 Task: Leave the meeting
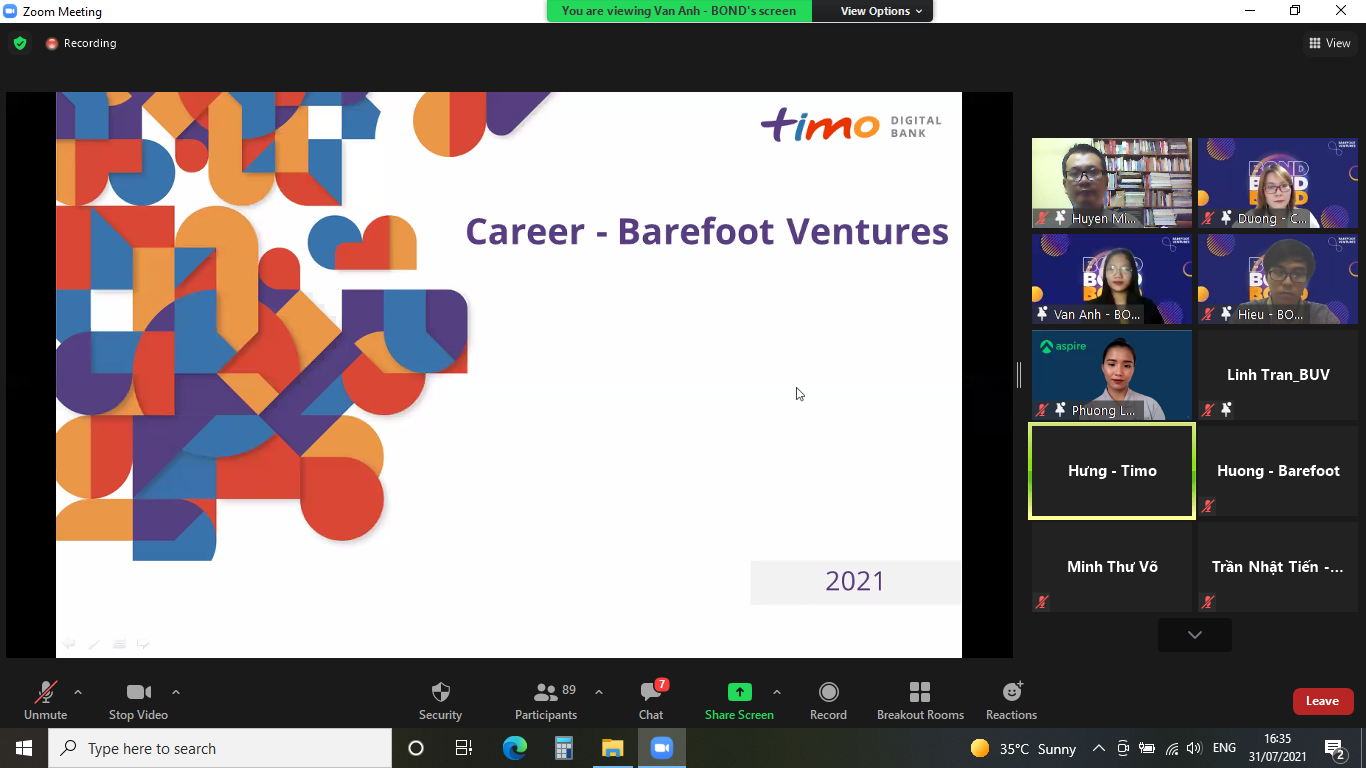(1322, 701)
